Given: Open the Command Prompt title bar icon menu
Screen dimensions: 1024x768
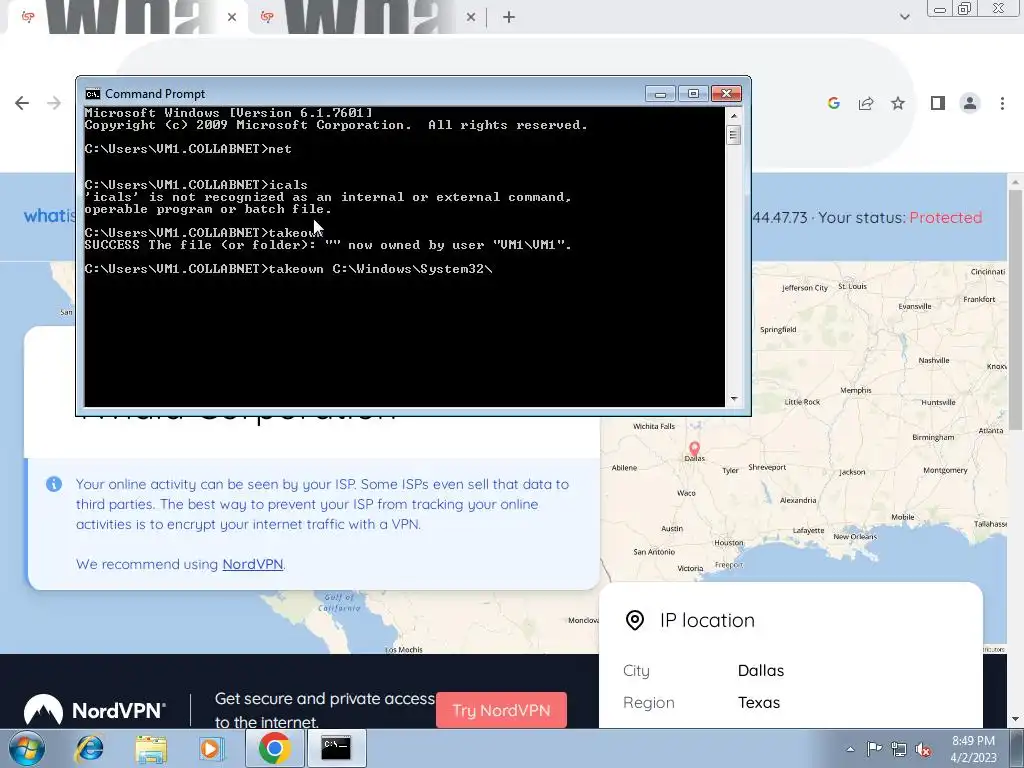Looking at the screenshot, I should pos(93,94).
